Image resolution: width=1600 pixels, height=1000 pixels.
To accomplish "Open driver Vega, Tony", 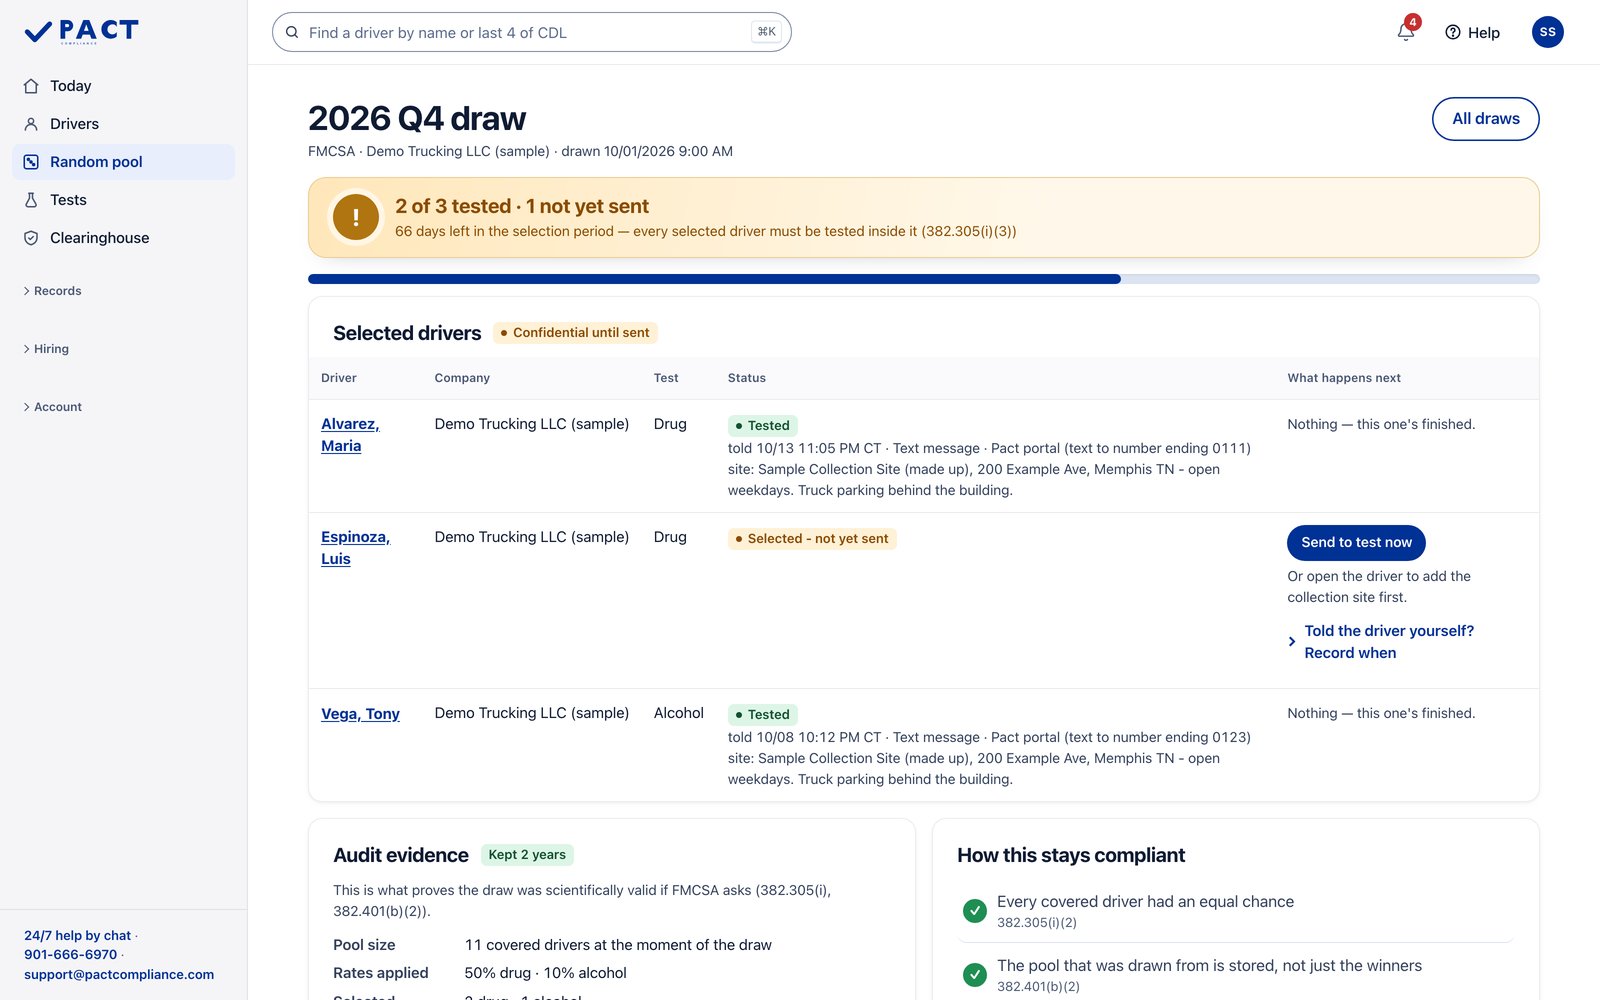I will click(x=360, y=714).
